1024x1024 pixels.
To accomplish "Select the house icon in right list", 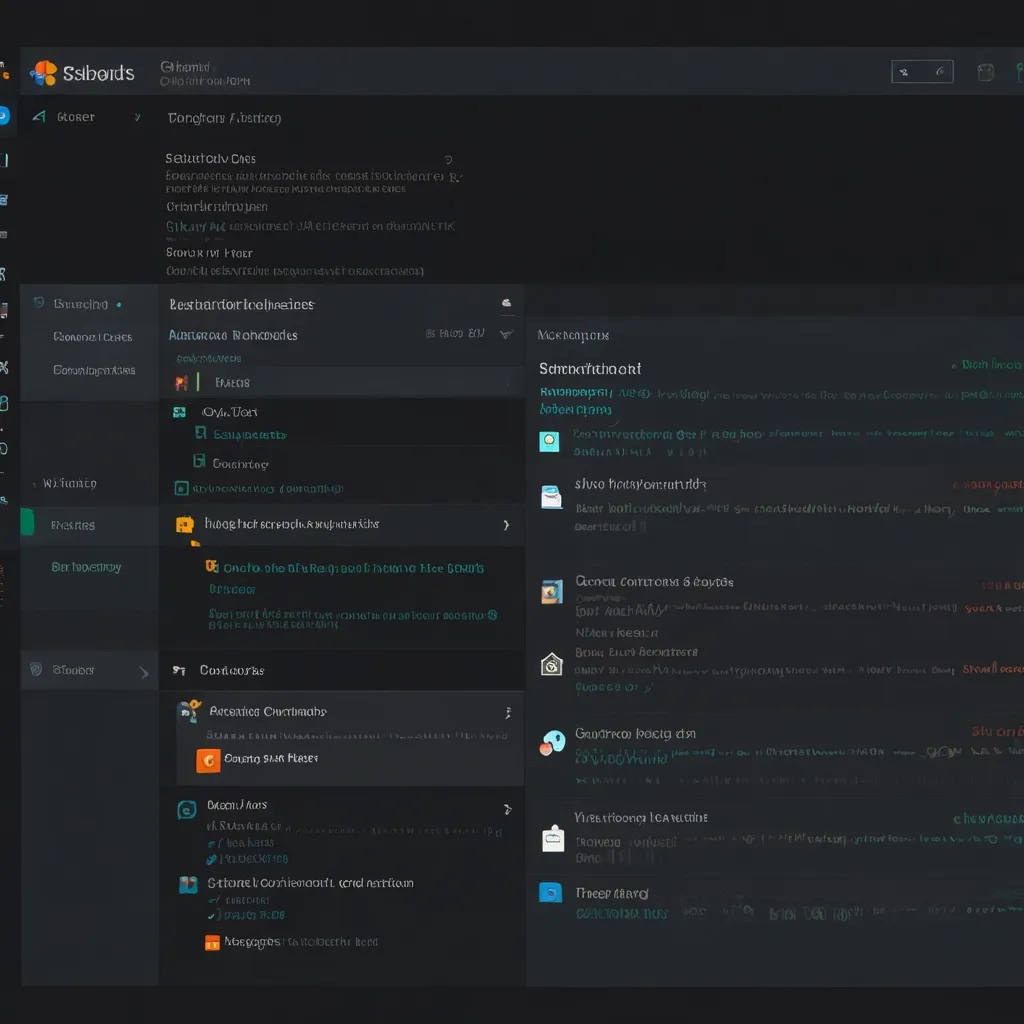I will click(551, 663).
